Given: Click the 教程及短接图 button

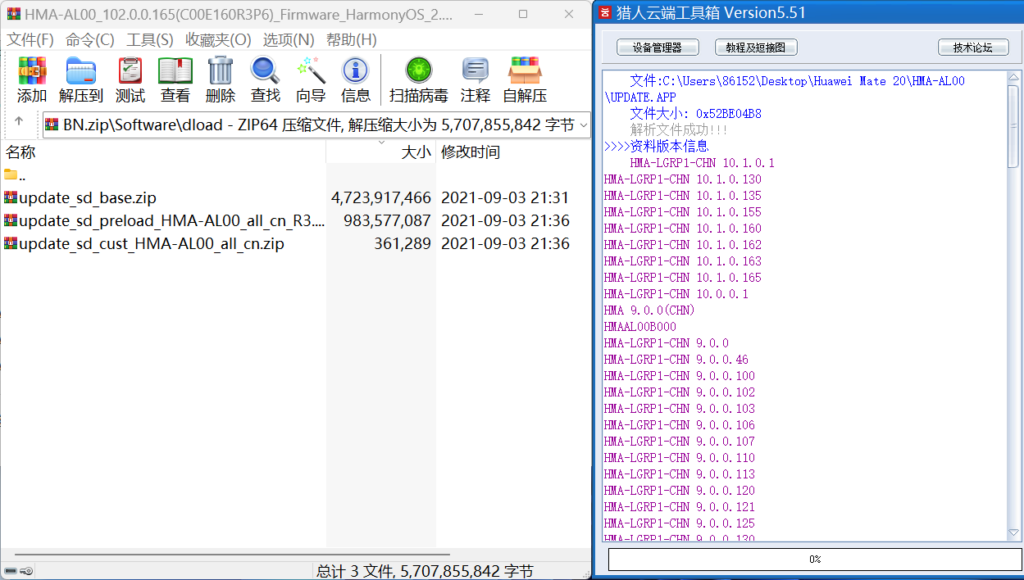Looking at the screenshot, I should pos(756,47).
